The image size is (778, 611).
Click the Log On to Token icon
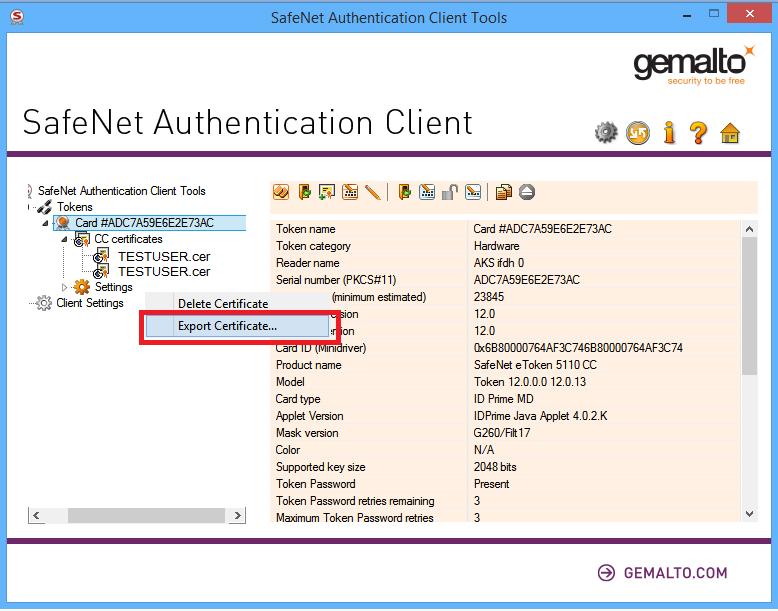(304, 192)
